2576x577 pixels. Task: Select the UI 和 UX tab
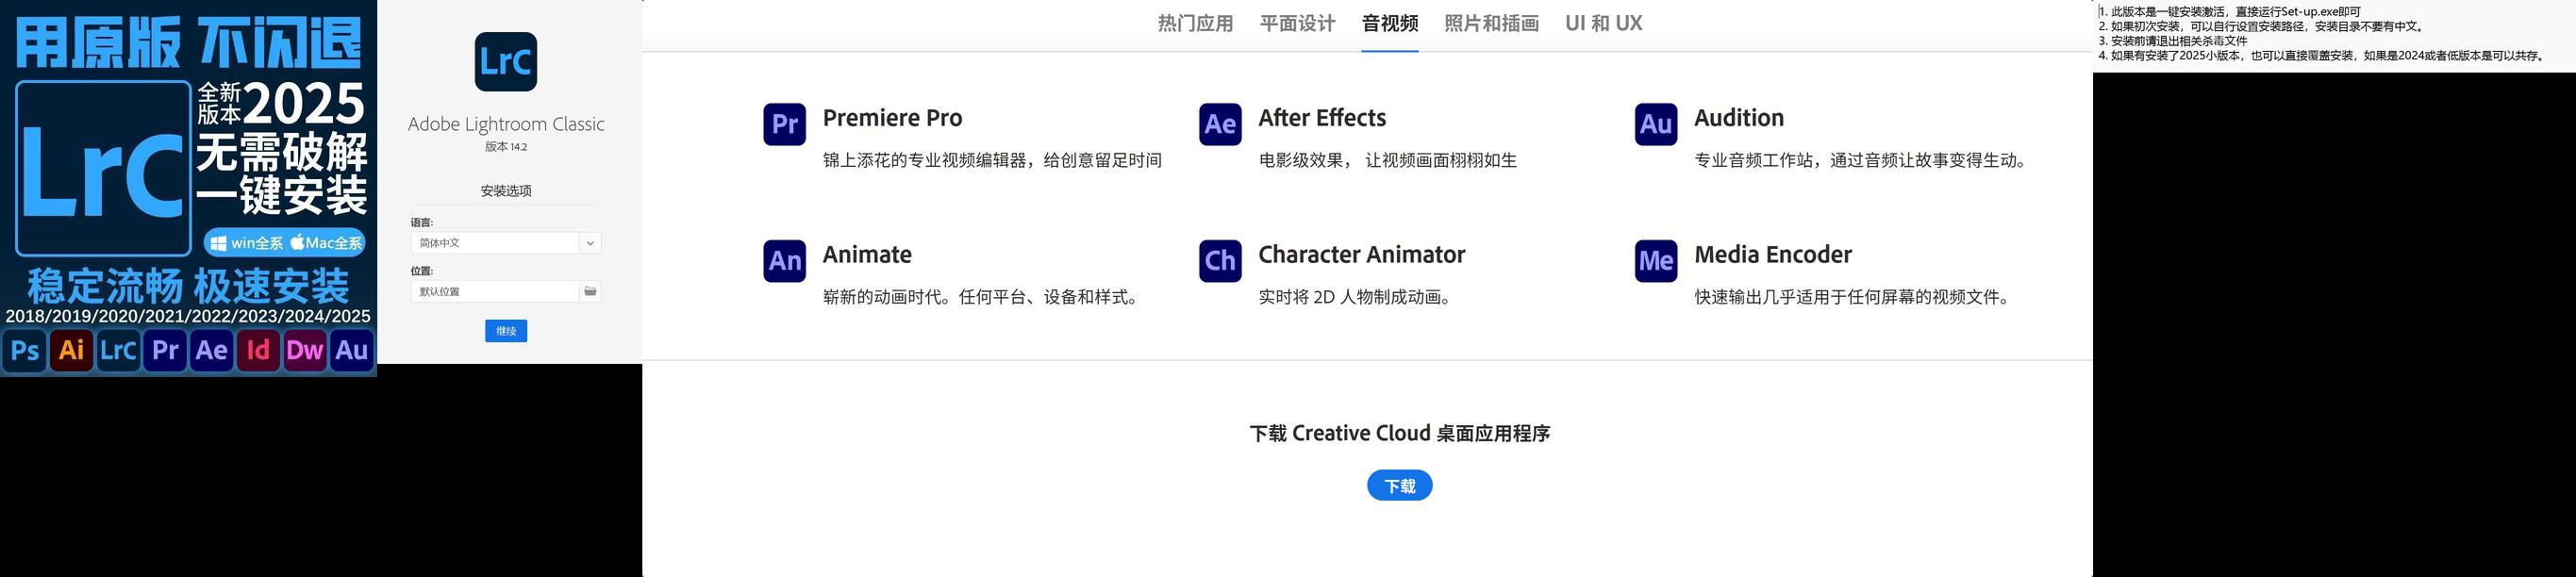point(1603,23)
